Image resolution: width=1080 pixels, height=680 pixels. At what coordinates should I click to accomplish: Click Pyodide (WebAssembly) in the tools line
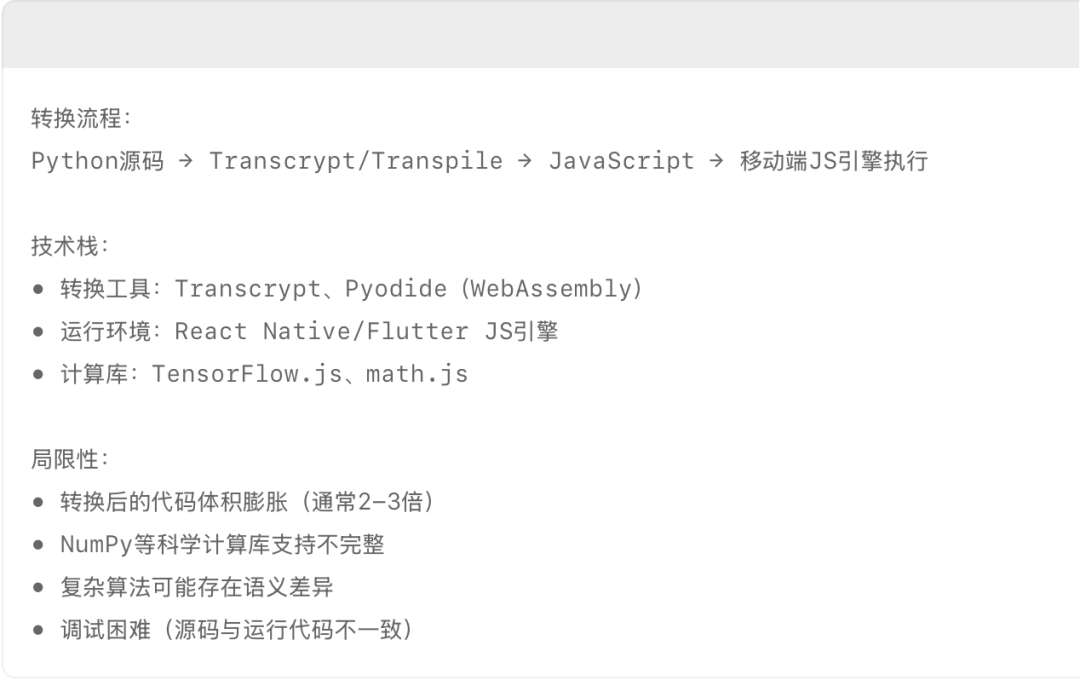[494, 288]
